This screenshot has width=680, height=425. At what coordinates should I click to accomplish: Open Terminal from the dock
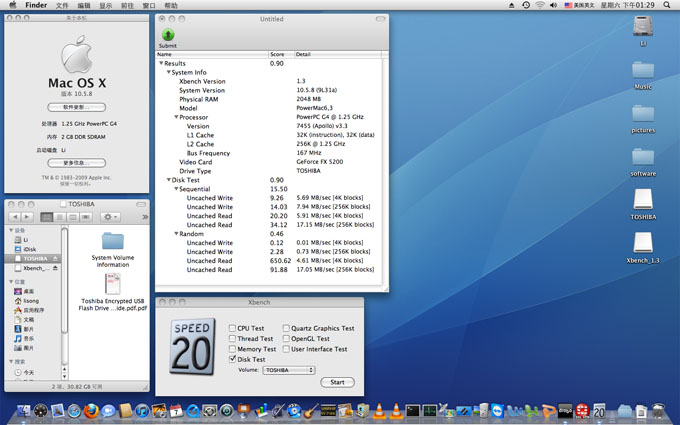412,410
